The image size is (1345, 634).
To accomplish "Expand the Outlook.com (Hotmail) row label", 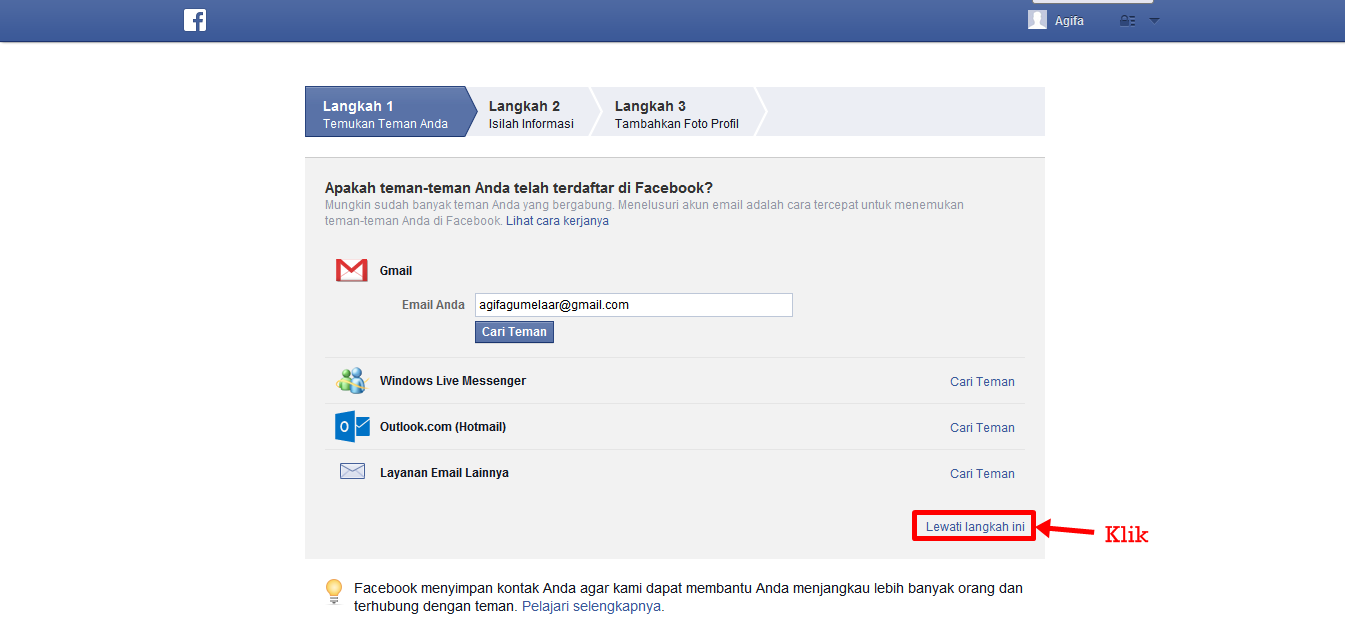I will coord(443,427).
